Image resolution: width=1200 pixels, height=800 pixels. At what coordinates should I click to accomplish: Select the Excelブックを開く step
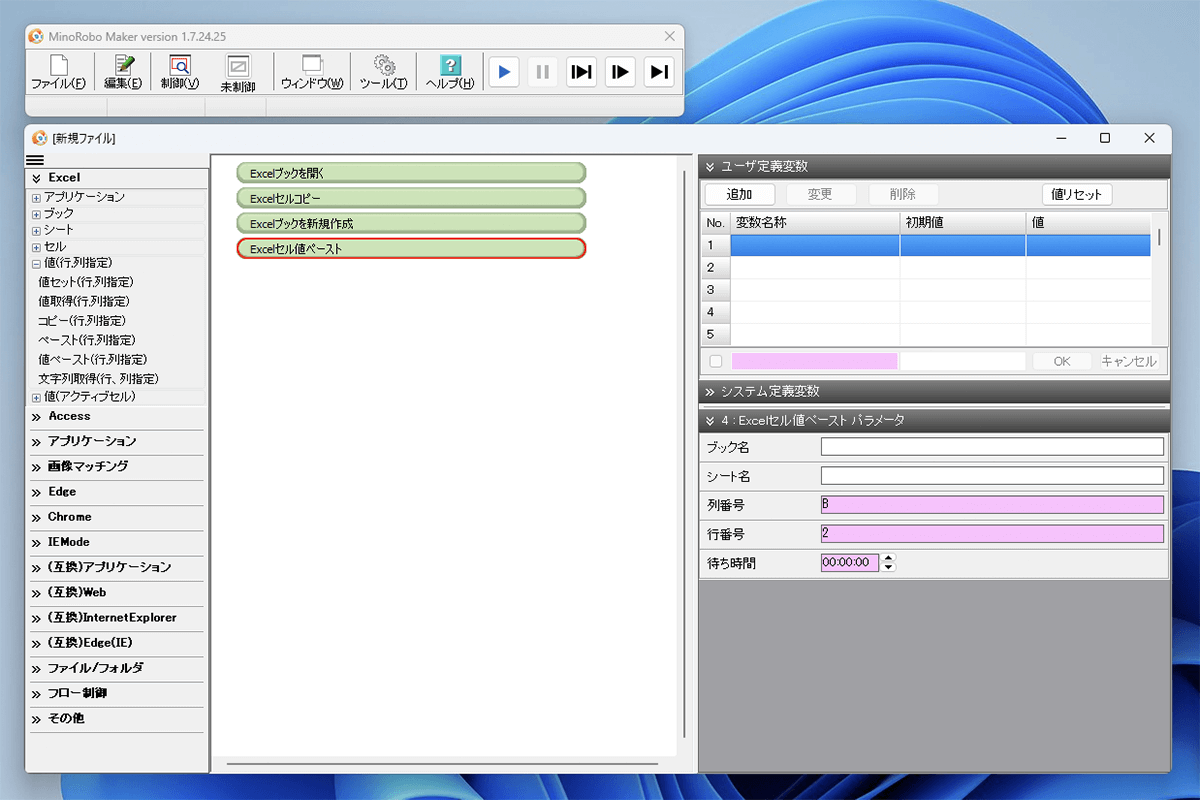pyautogui.click(x=411, y=173)
